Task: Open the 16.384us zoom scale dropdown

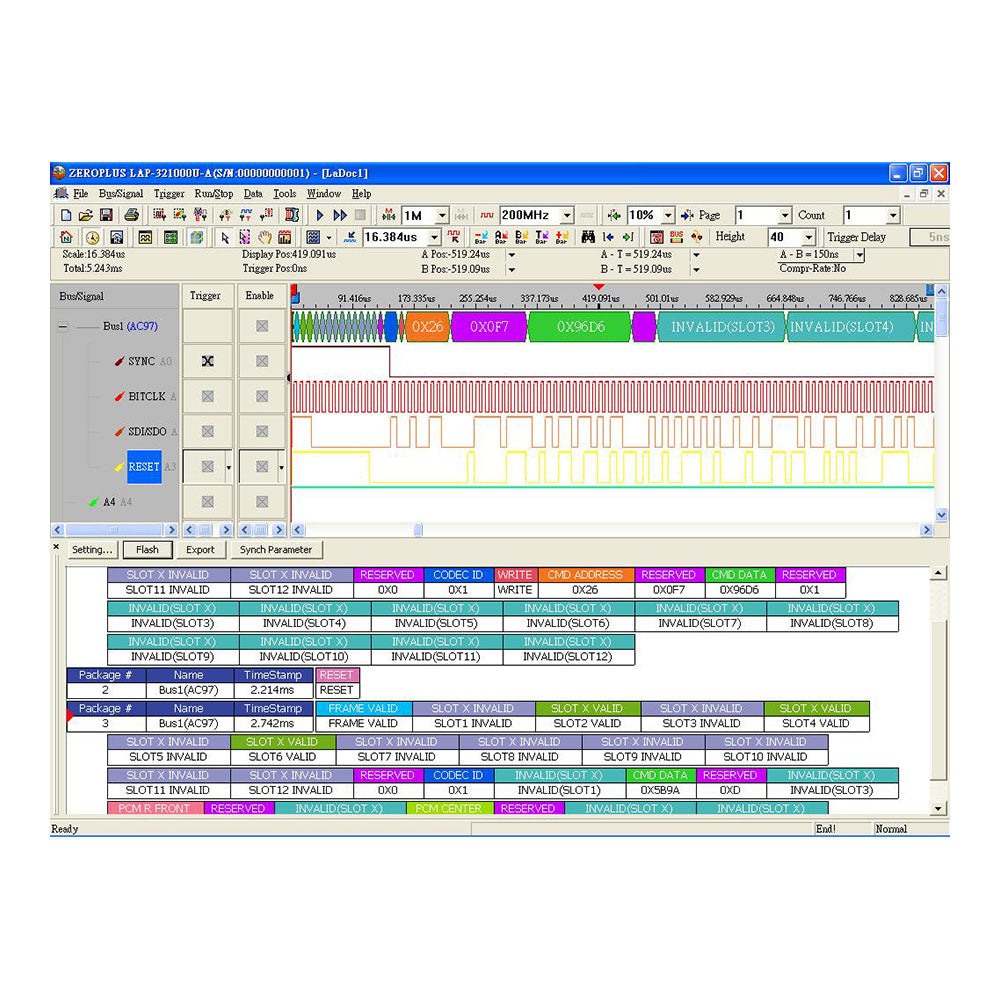Action: pyautogui.click(x=434, y=237)
